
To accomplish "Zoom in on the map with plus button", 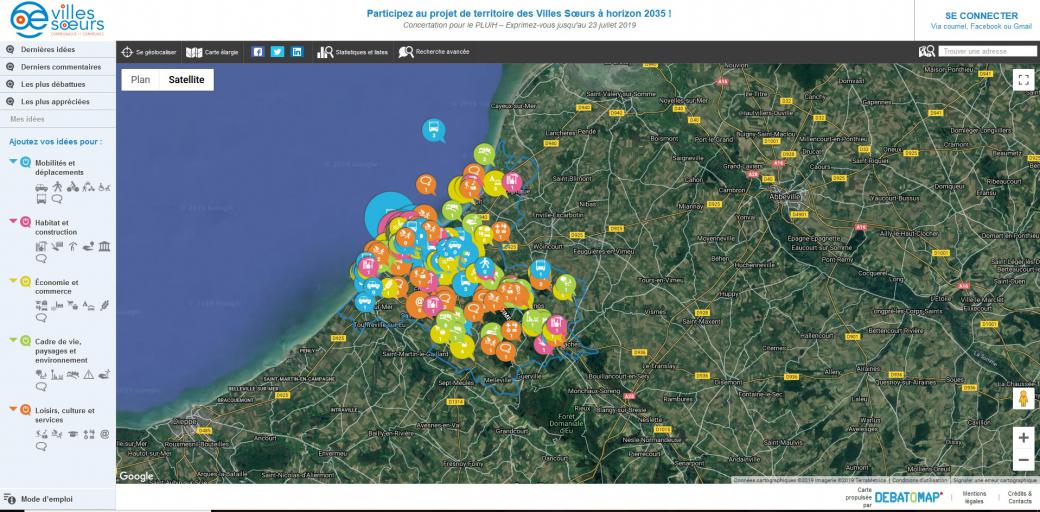I will coord(1023,438).
